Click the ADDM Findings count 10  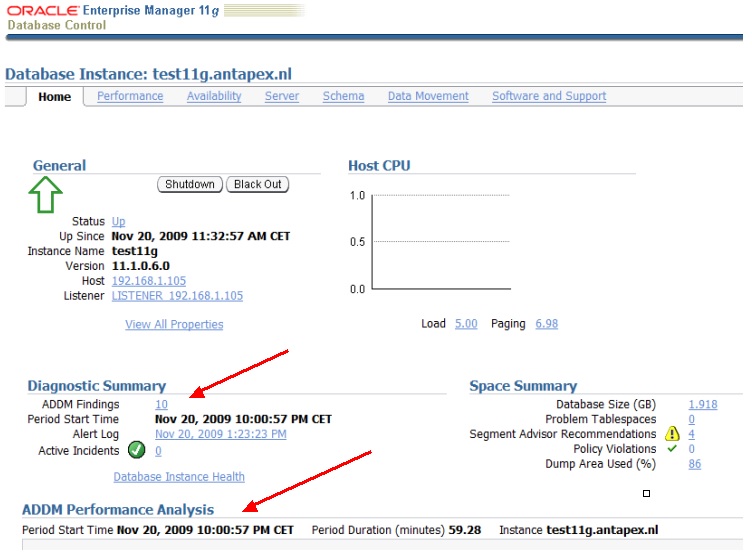[x=162, y=404]
